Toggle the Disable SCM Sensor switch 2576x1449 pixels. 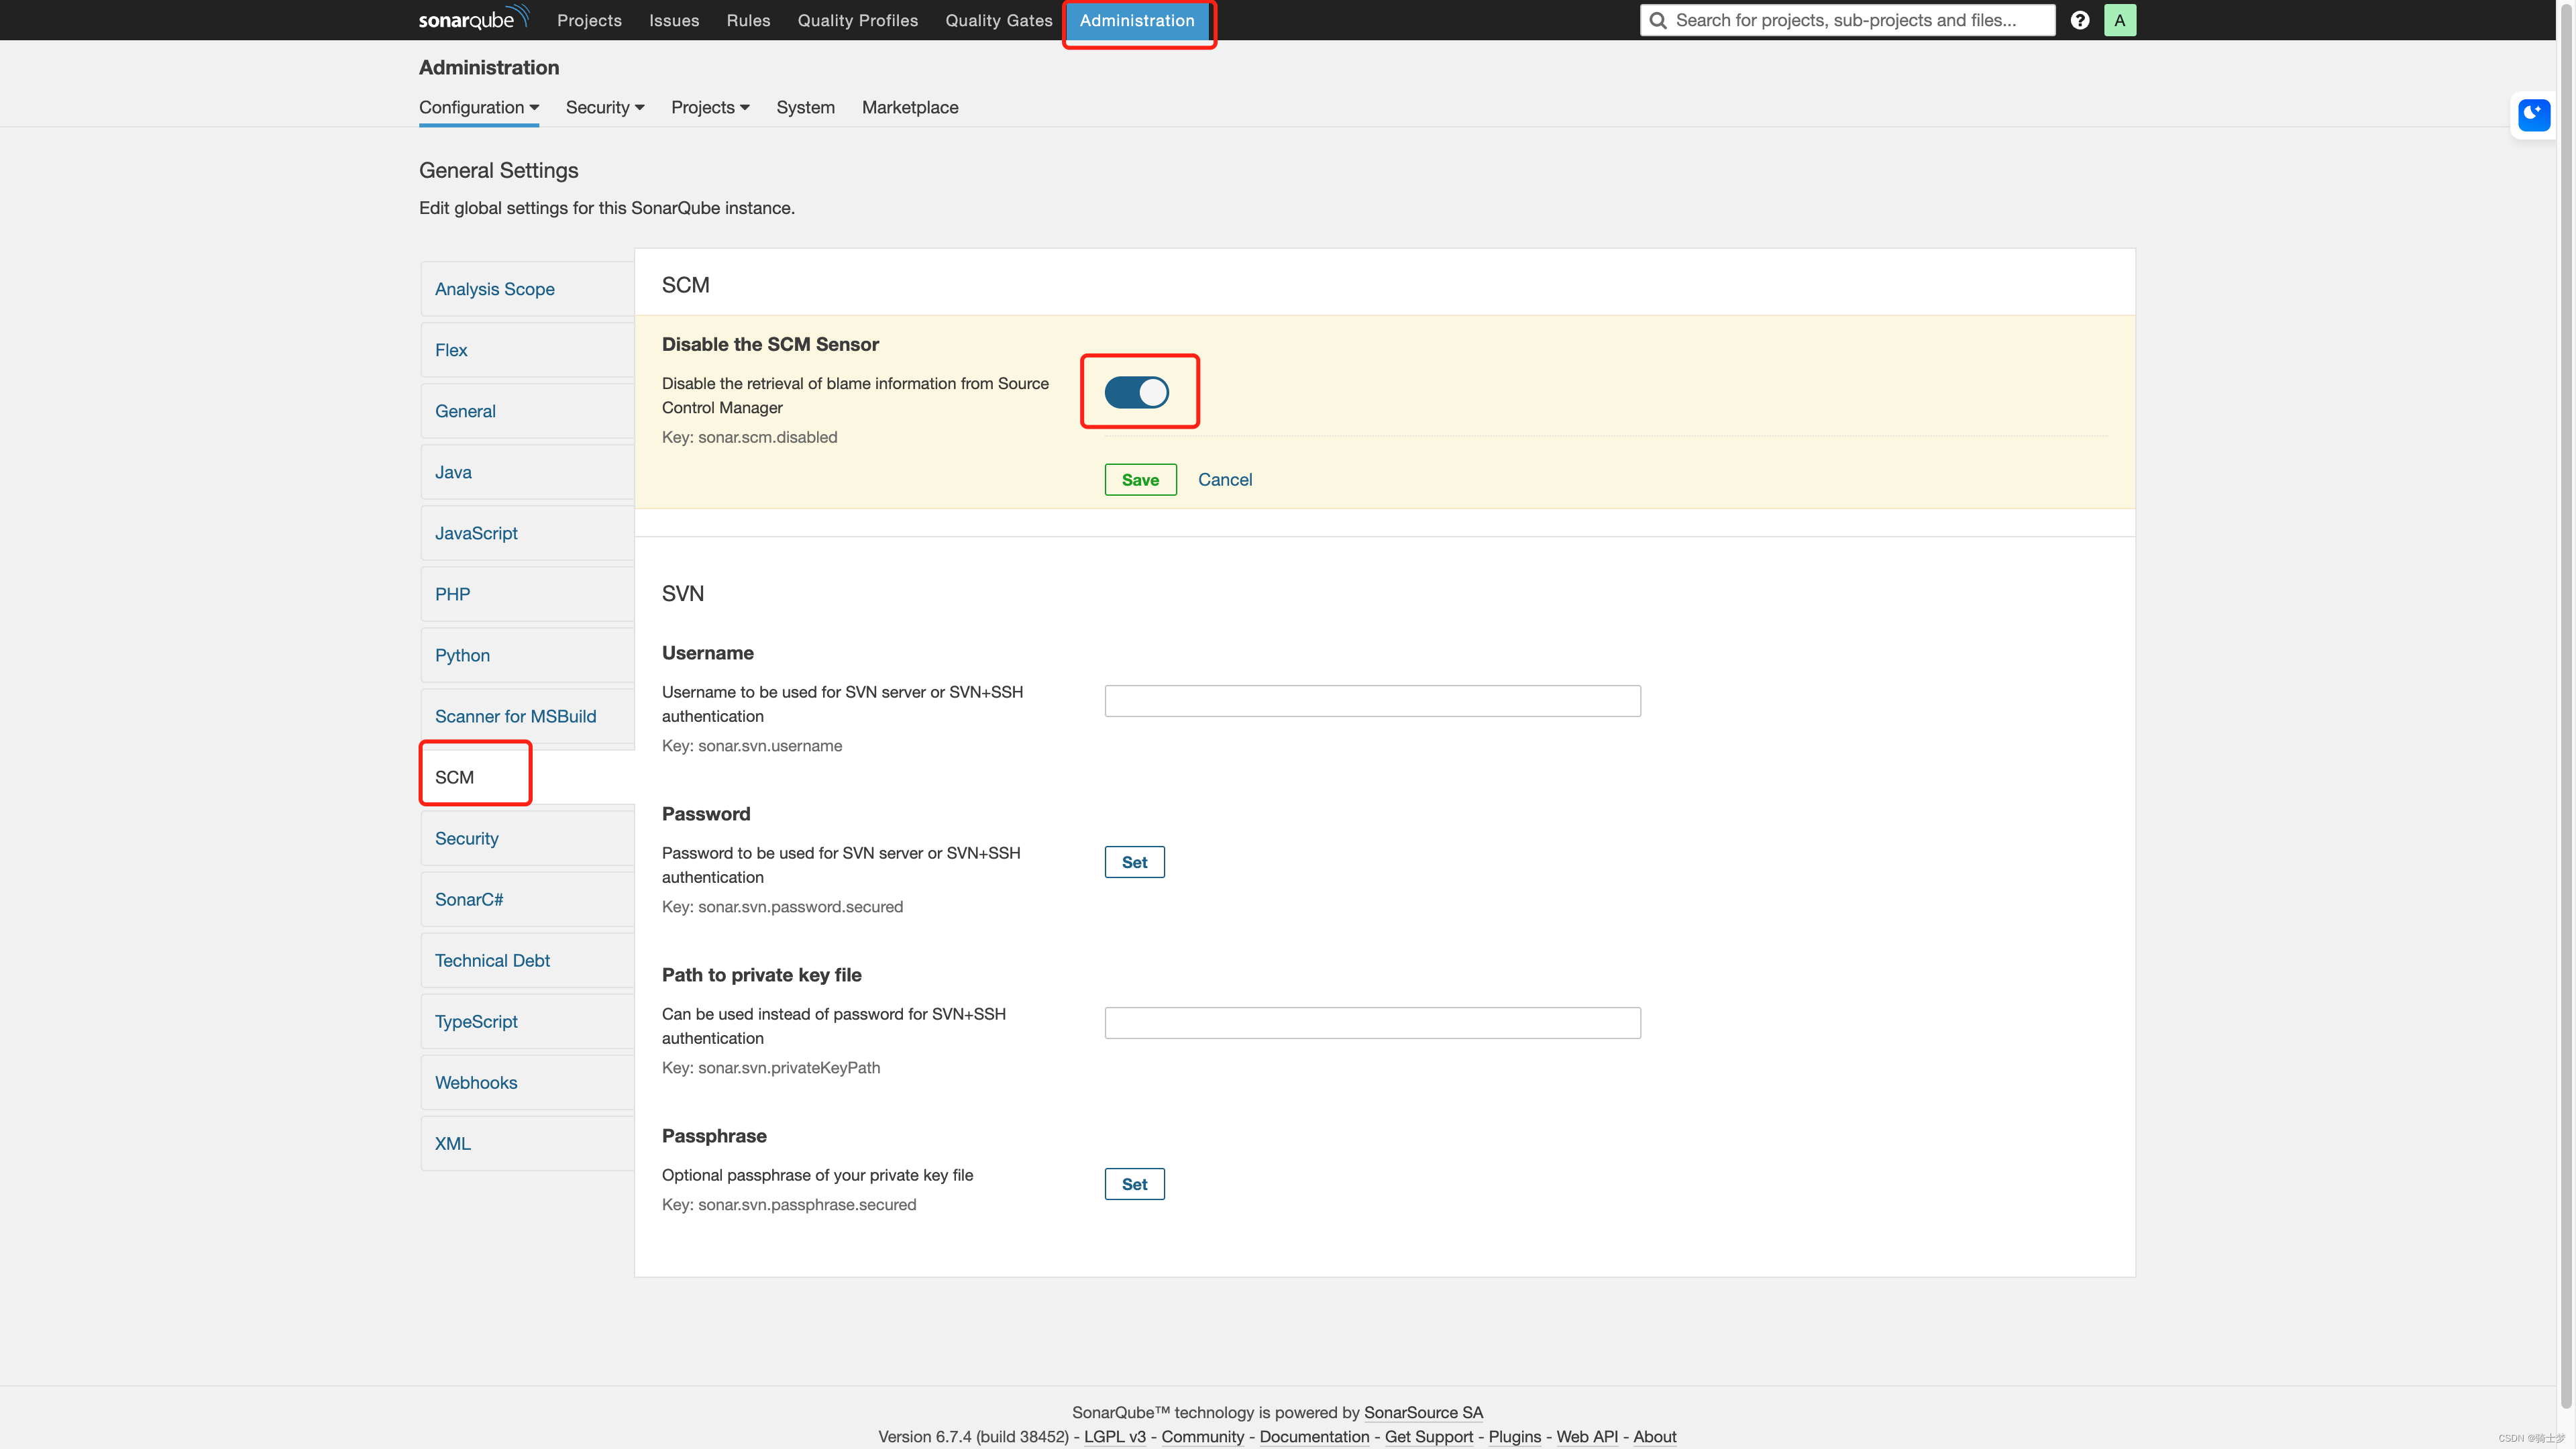[1139, 391]
